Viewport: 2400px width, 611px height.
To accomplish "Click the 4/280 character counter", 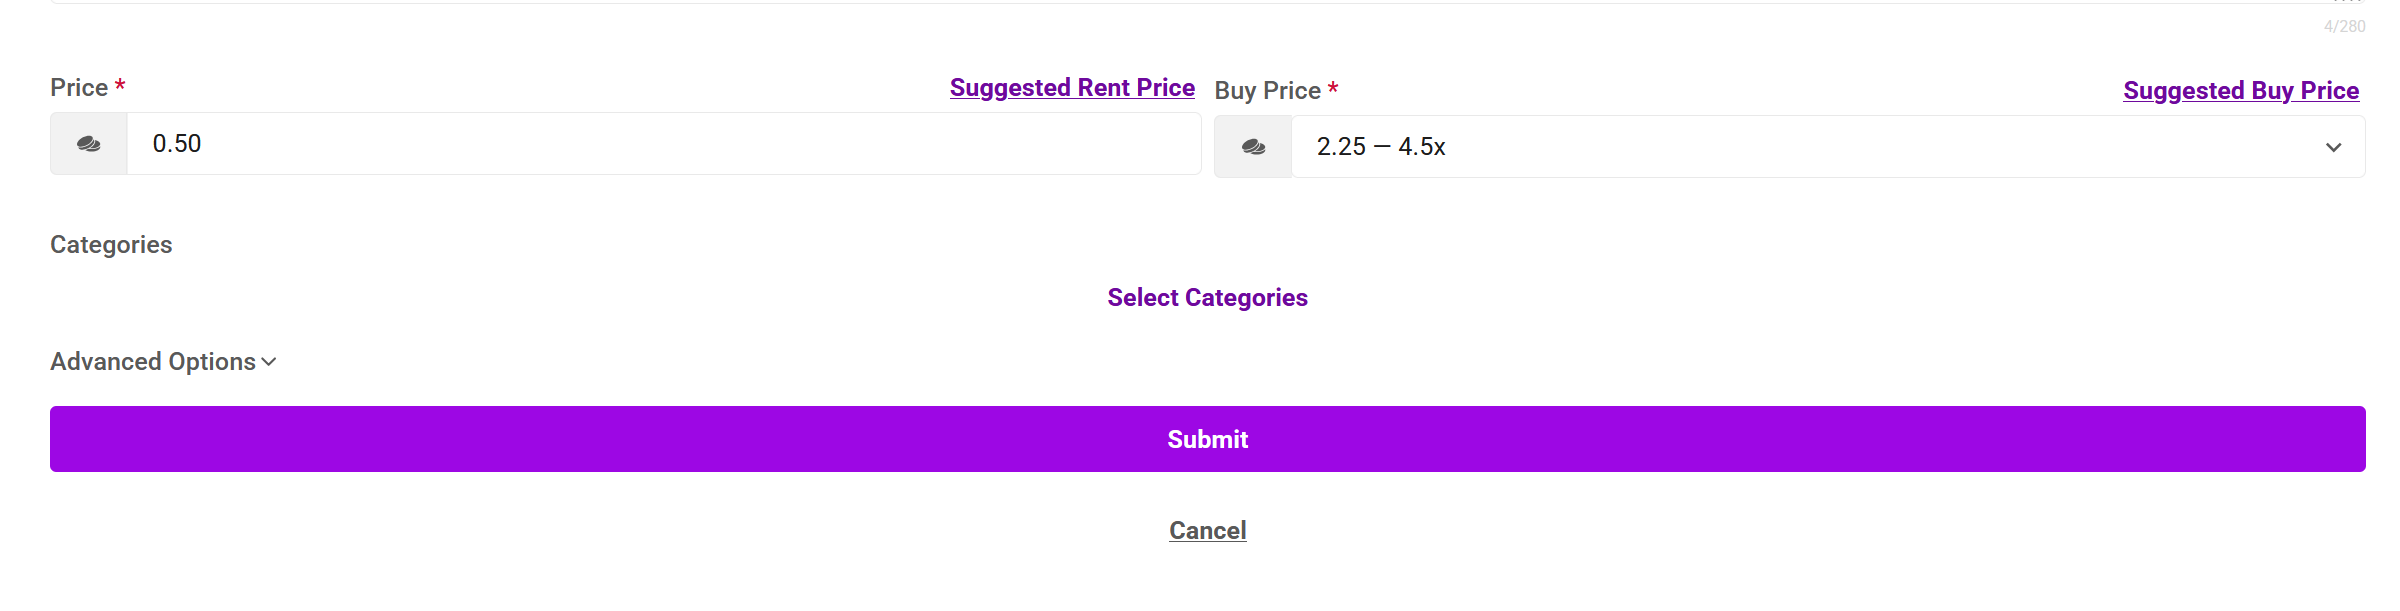I will tap(2344, 27).
